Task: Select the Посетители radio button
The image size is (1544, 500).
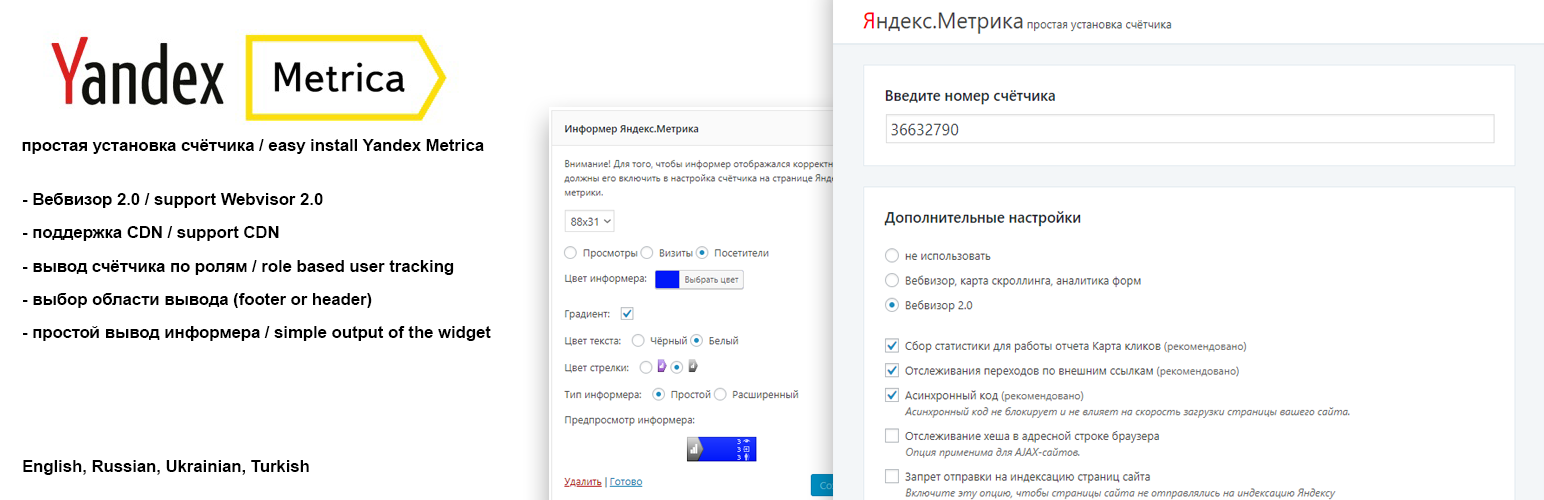Action: click(x=703, y=253)
